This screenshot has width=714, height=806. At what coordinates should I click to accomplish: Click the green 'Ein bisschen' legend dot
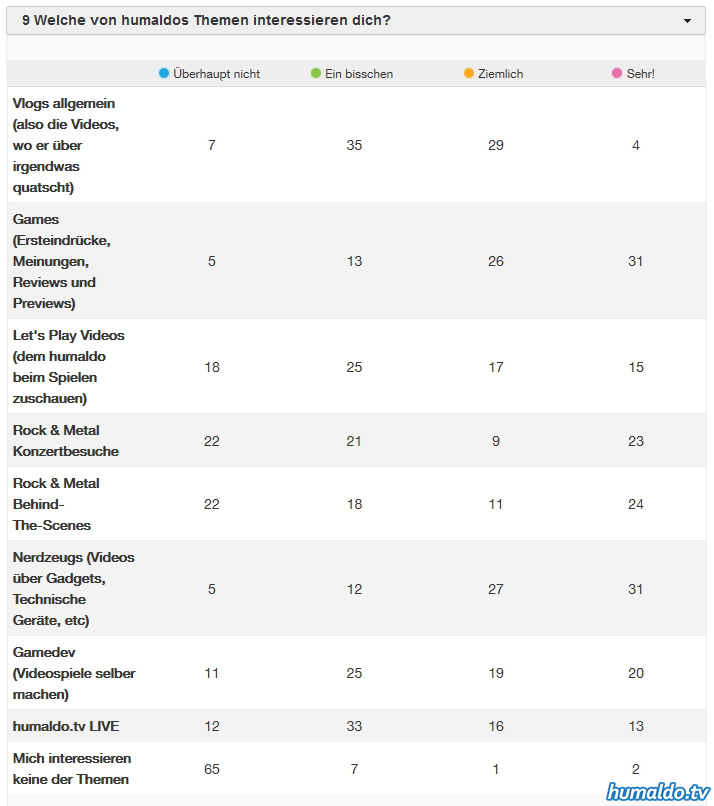316,73
